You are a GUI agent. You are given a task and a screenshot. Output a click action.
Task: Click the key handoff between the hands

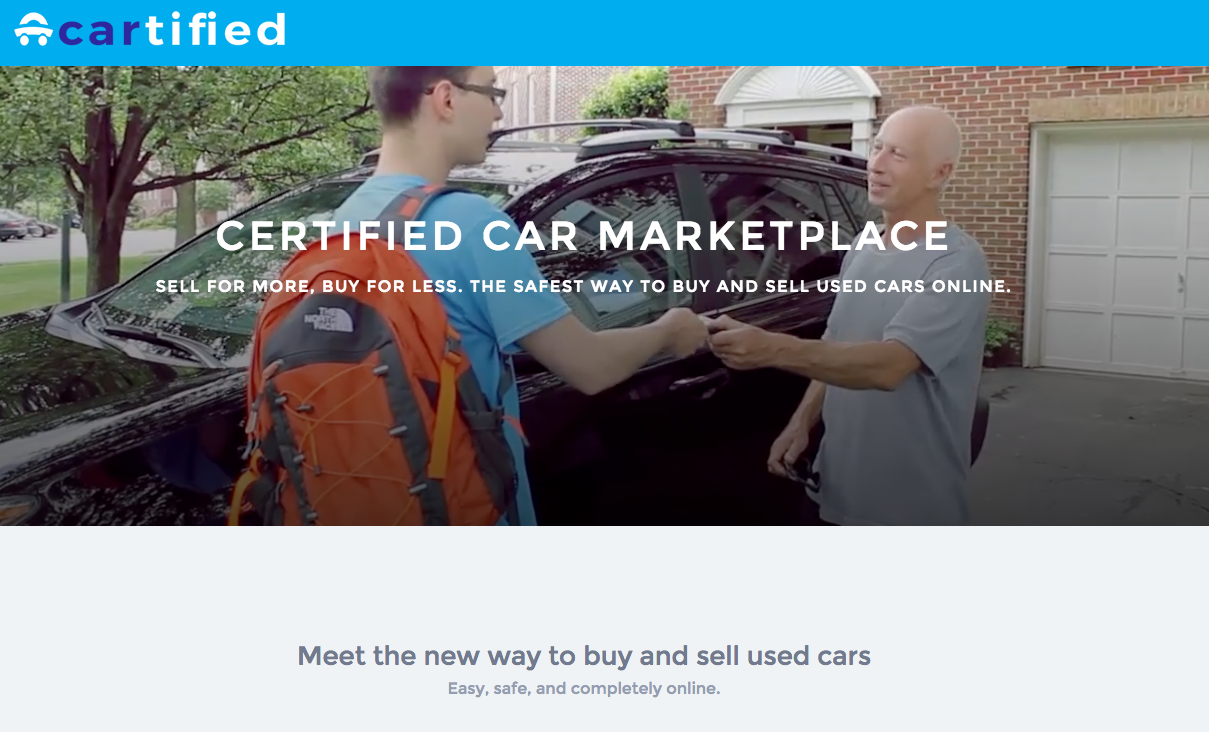(x=714, y=328)
